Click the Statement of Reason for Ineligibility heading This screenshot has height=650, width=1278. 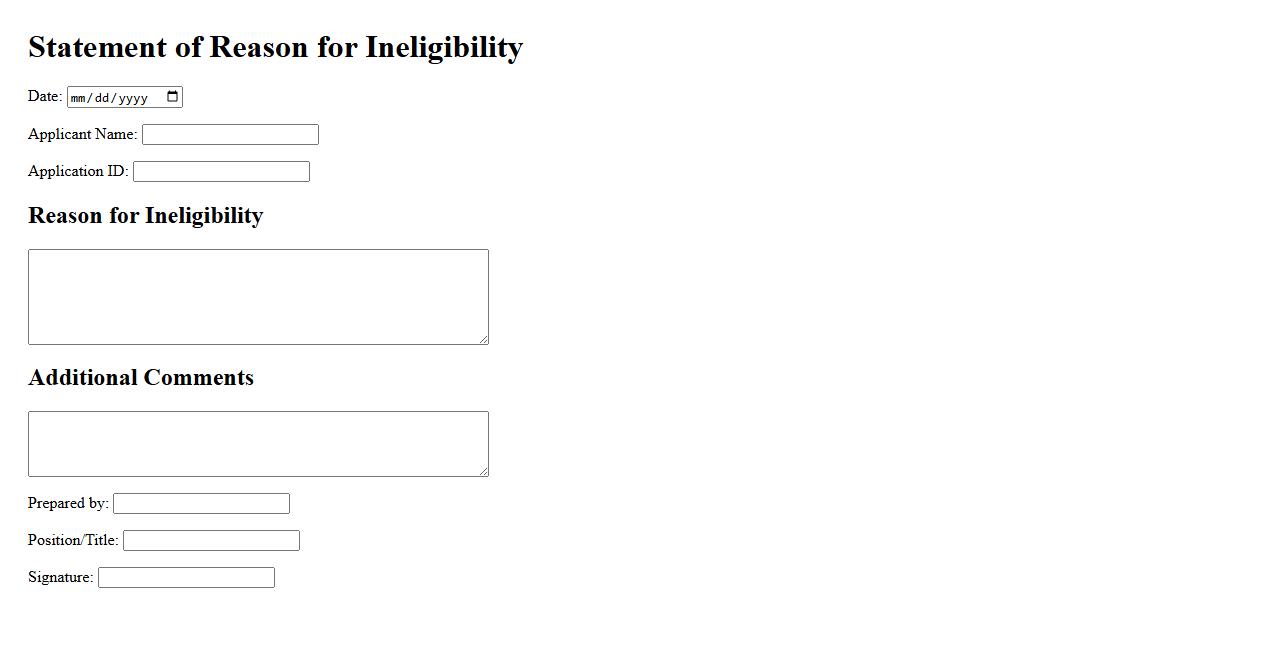coord(275,47)
